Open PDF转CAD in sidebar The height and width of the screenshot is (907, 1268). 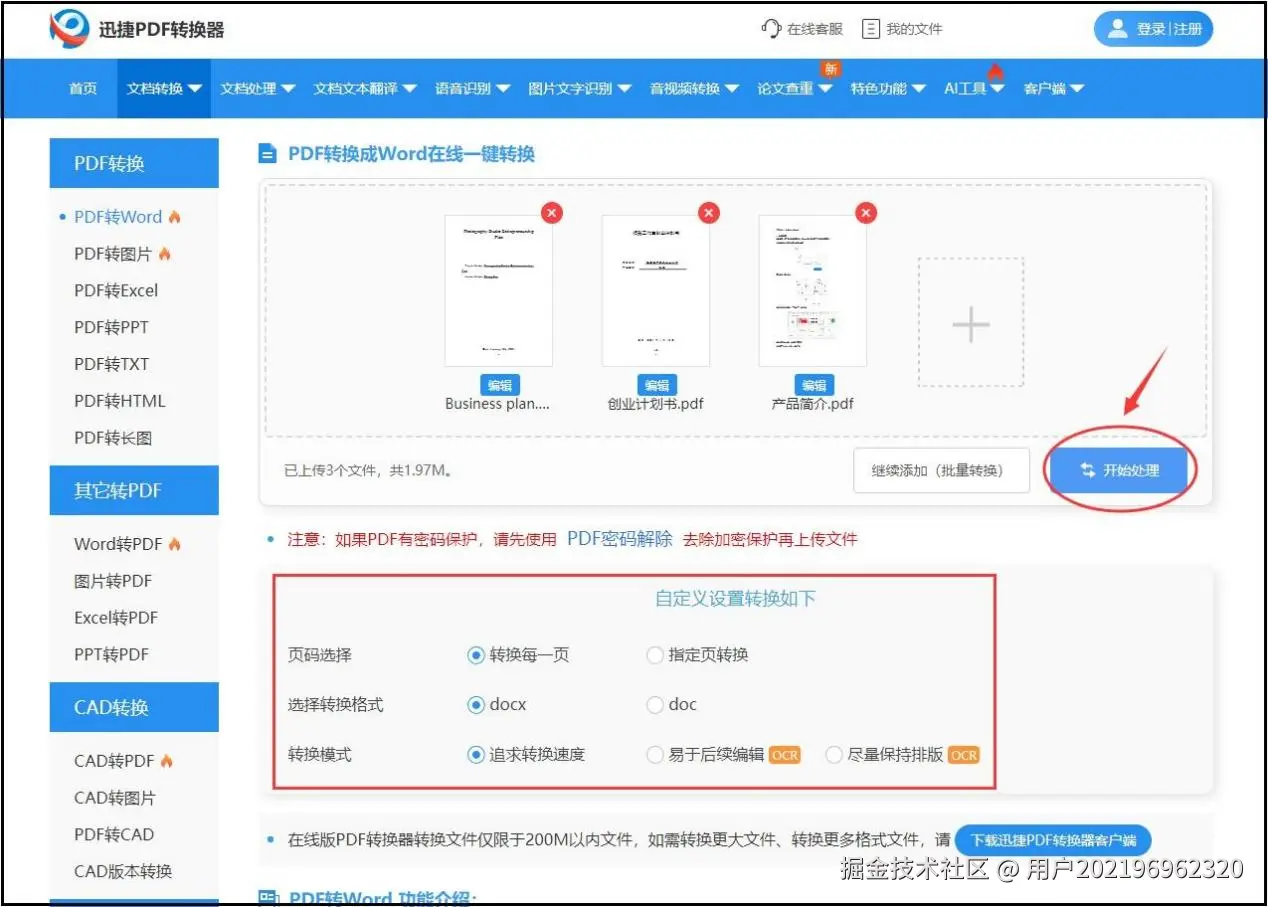(x=114, y=834)
